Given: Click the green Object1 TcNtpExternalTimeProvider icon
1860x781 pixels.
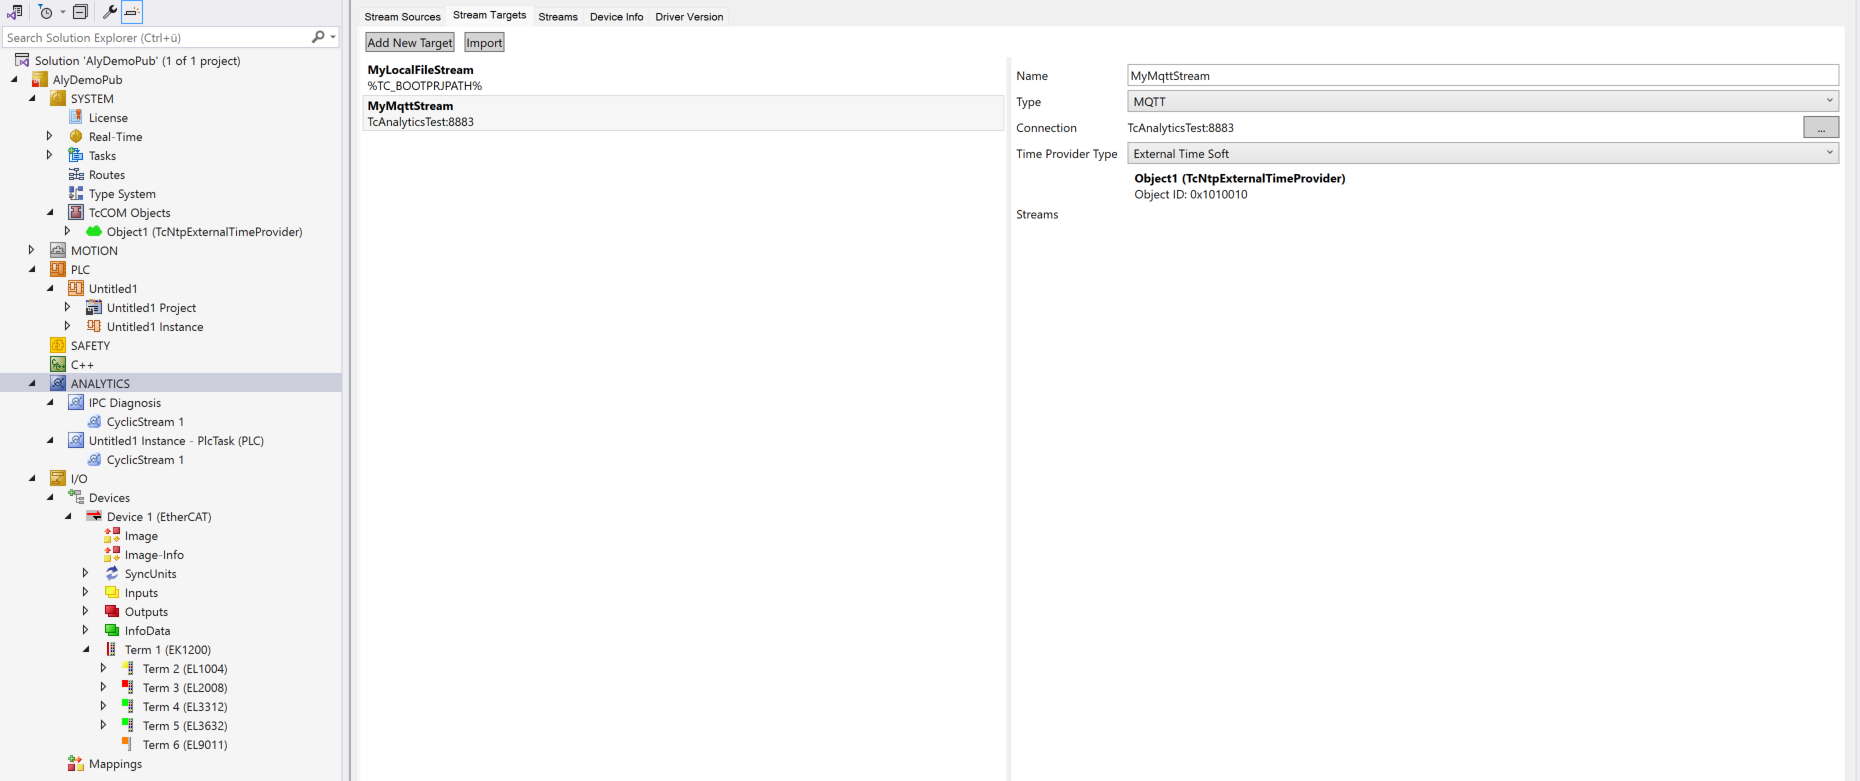Looking at the screenshot, I should (94, 232).
